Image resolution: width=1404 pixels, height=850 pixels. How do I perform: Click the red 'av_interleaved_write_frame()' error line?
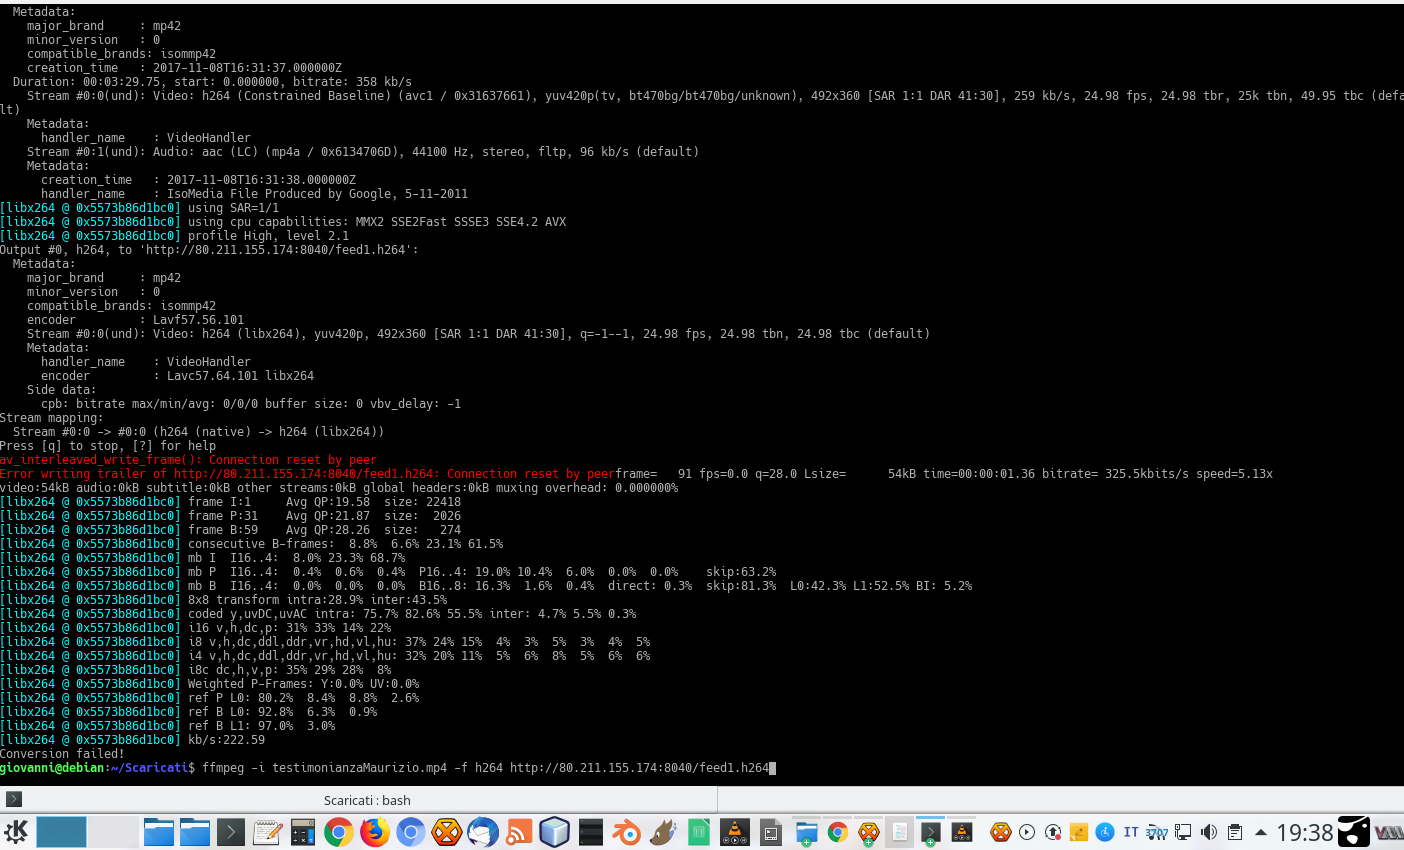tap(188, 460)
